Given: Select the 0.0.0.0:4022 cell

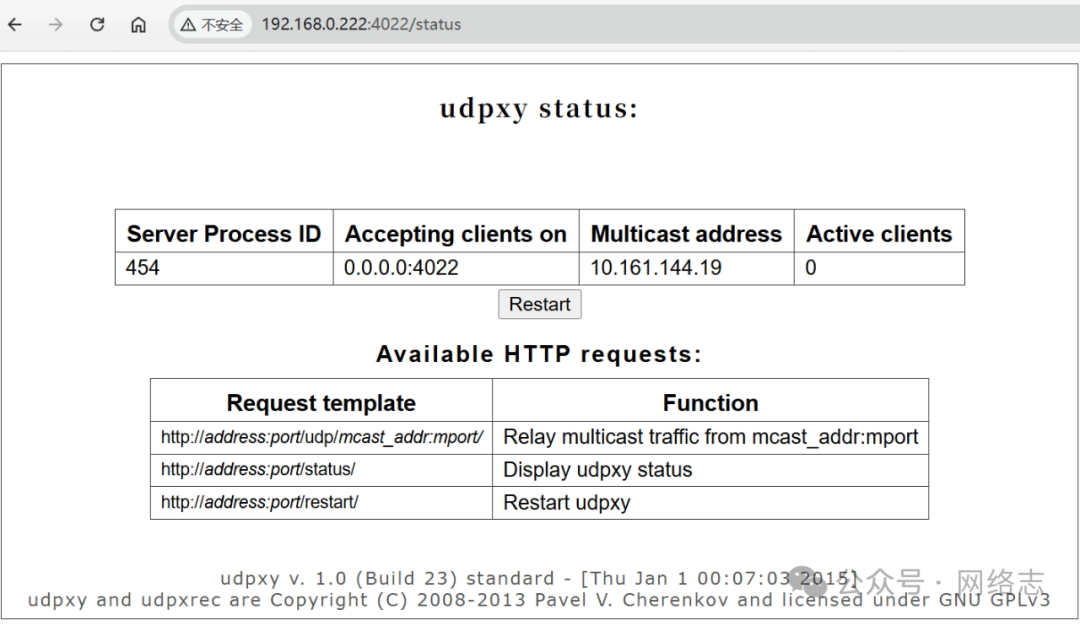Looking at the screenshot, I should [x=456, y=268].
